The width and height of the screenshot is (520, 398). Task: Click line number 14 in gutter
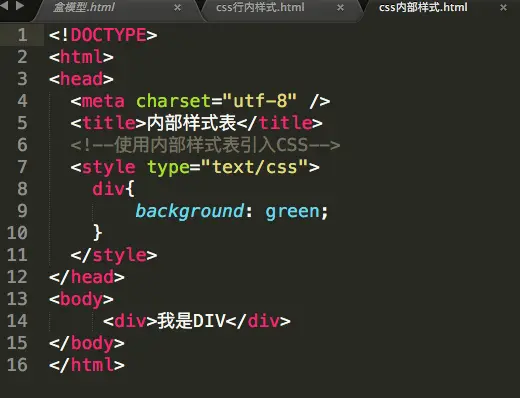tap(17, 321)
